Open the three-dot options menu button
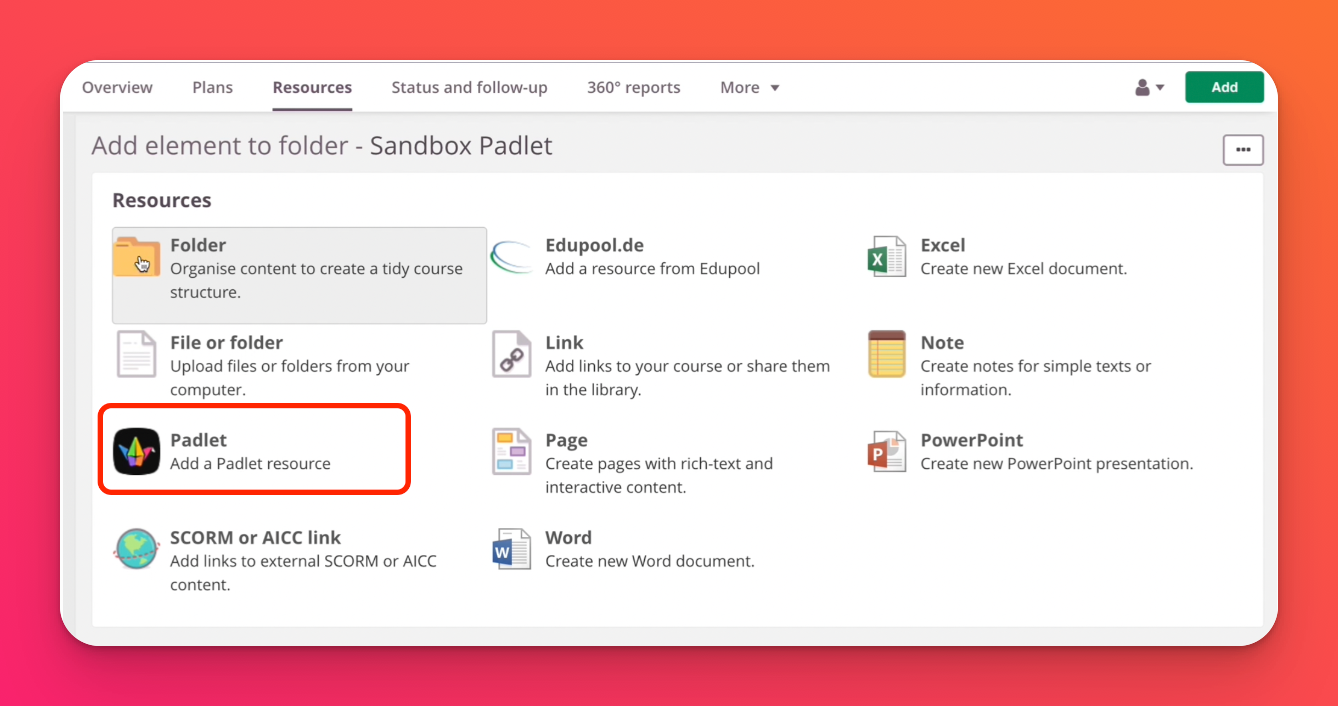This screenshot has height=706, width=1338. click(x=1243, y=150)
